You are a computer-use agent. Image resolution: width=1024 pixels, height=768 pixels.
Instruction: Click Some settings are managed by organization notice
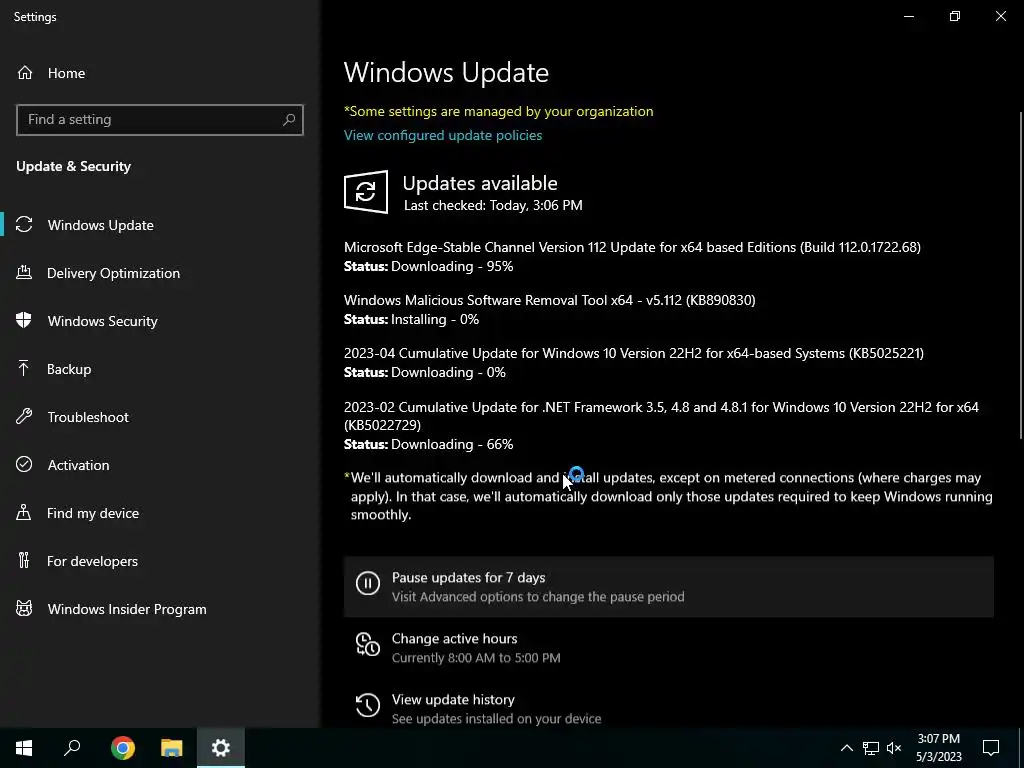pyautogui.click(x=498, y=111)
